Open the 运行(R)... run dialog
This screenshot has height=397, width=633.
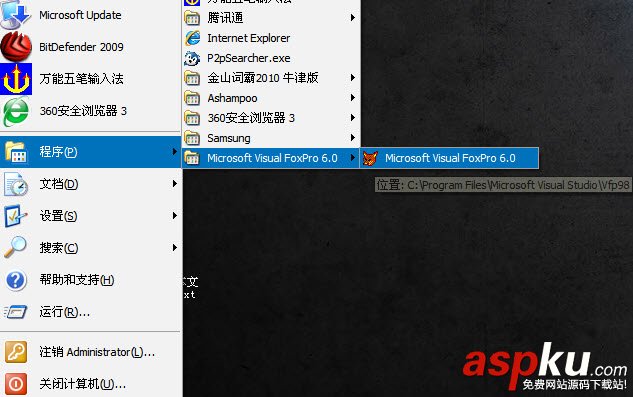click(x=90, y=312)
